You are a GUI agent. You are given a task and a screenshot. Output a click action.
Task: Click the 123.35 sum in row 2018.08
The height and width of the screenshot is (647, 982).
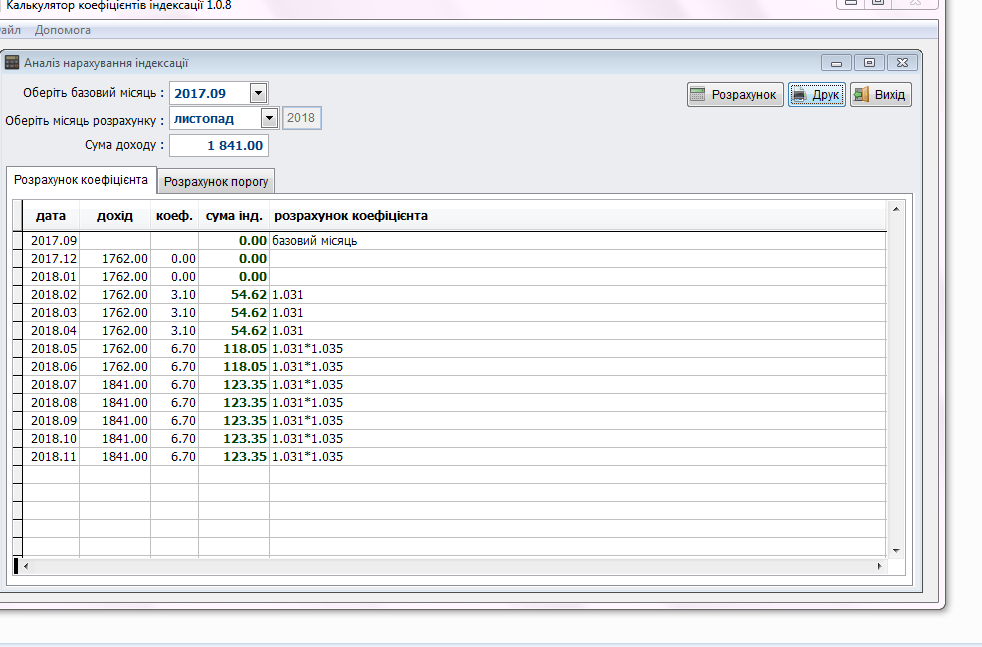234,403
